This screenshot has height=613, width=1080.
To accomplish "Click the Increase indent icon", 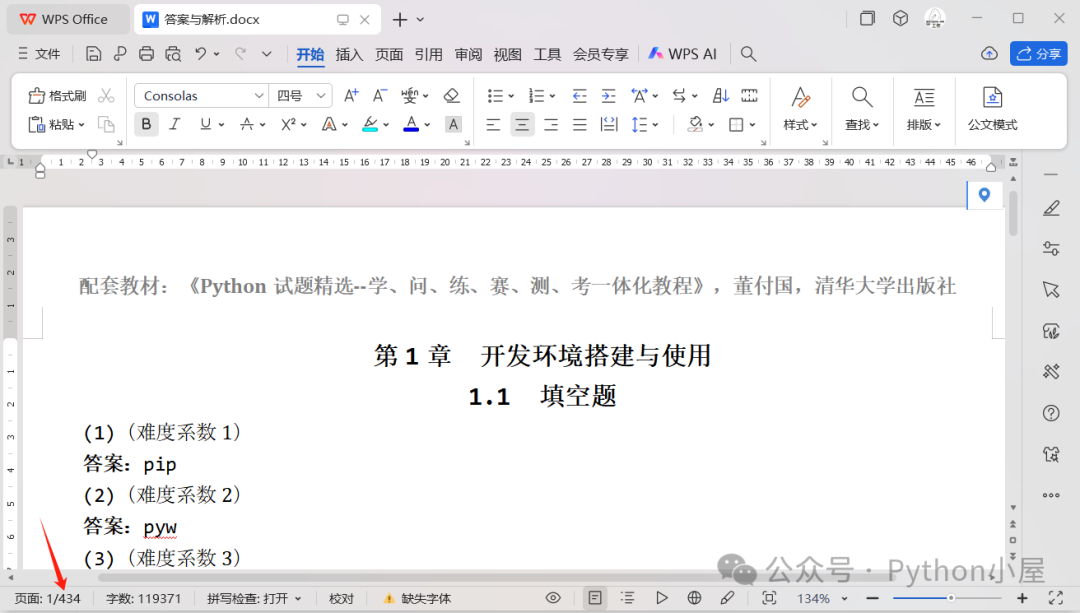I will tap(608, 96).
